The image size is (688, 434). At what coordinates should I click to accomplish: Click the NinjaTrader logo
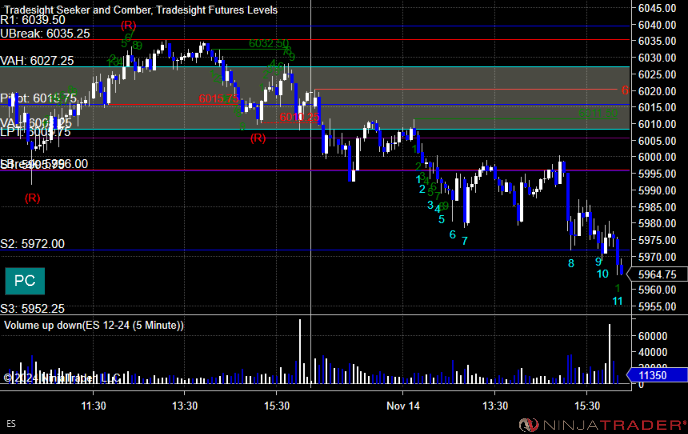[602, 425]
